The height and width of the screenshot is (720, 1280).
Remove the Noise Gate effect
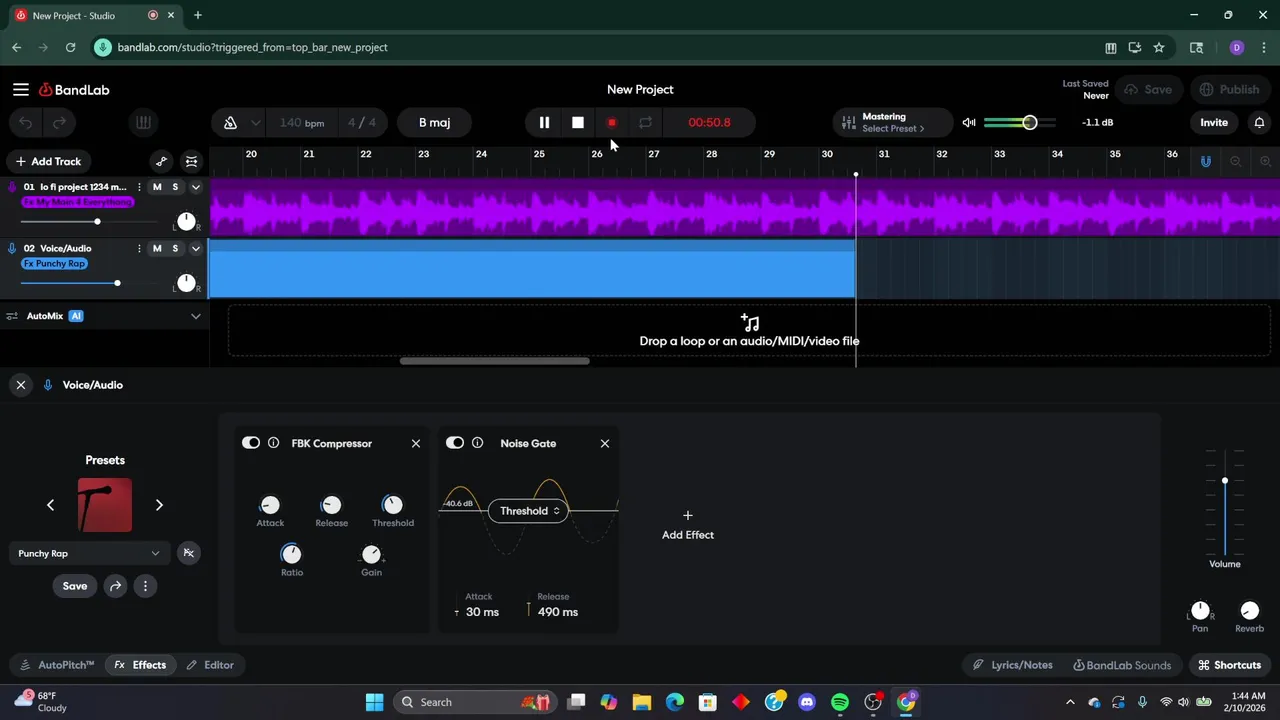605,443
